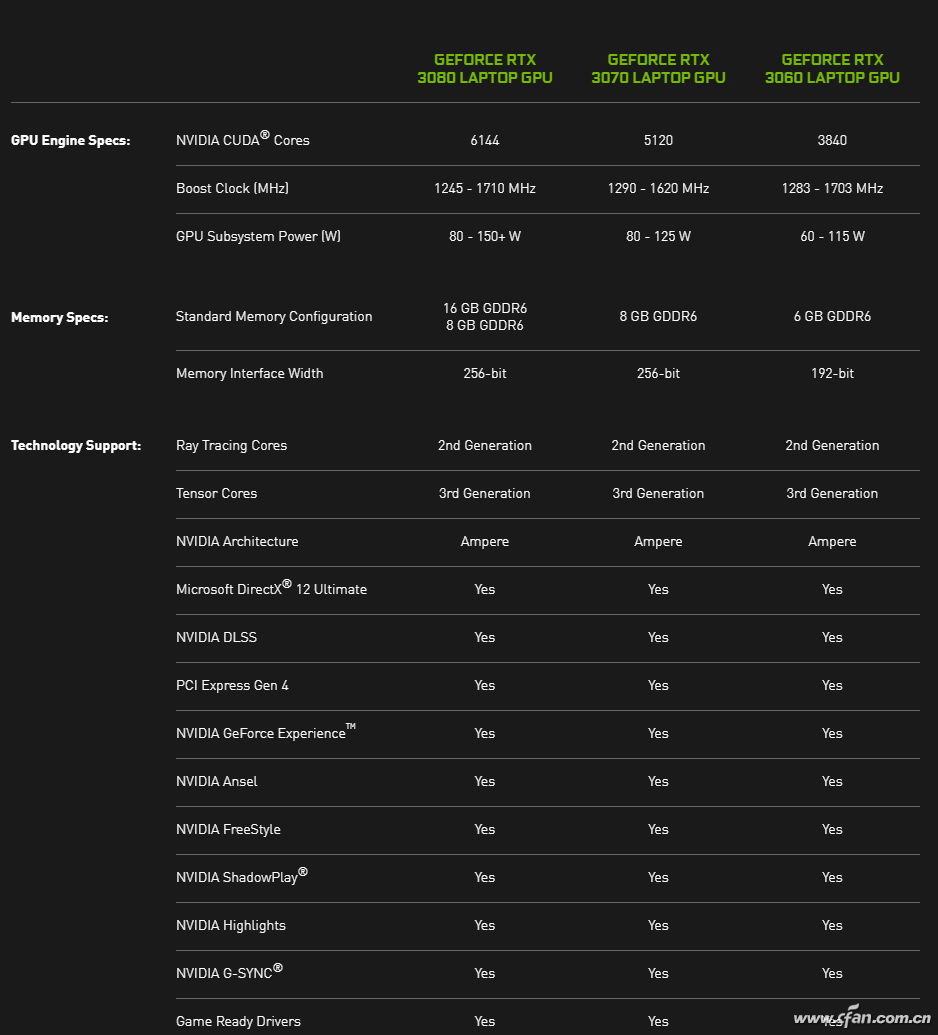Image resolution: width=938 pixels, height=1035 pixels.
Task: Select Yes for PCI Express Gen 4 under RTX 3060
Action: (832, 686)
